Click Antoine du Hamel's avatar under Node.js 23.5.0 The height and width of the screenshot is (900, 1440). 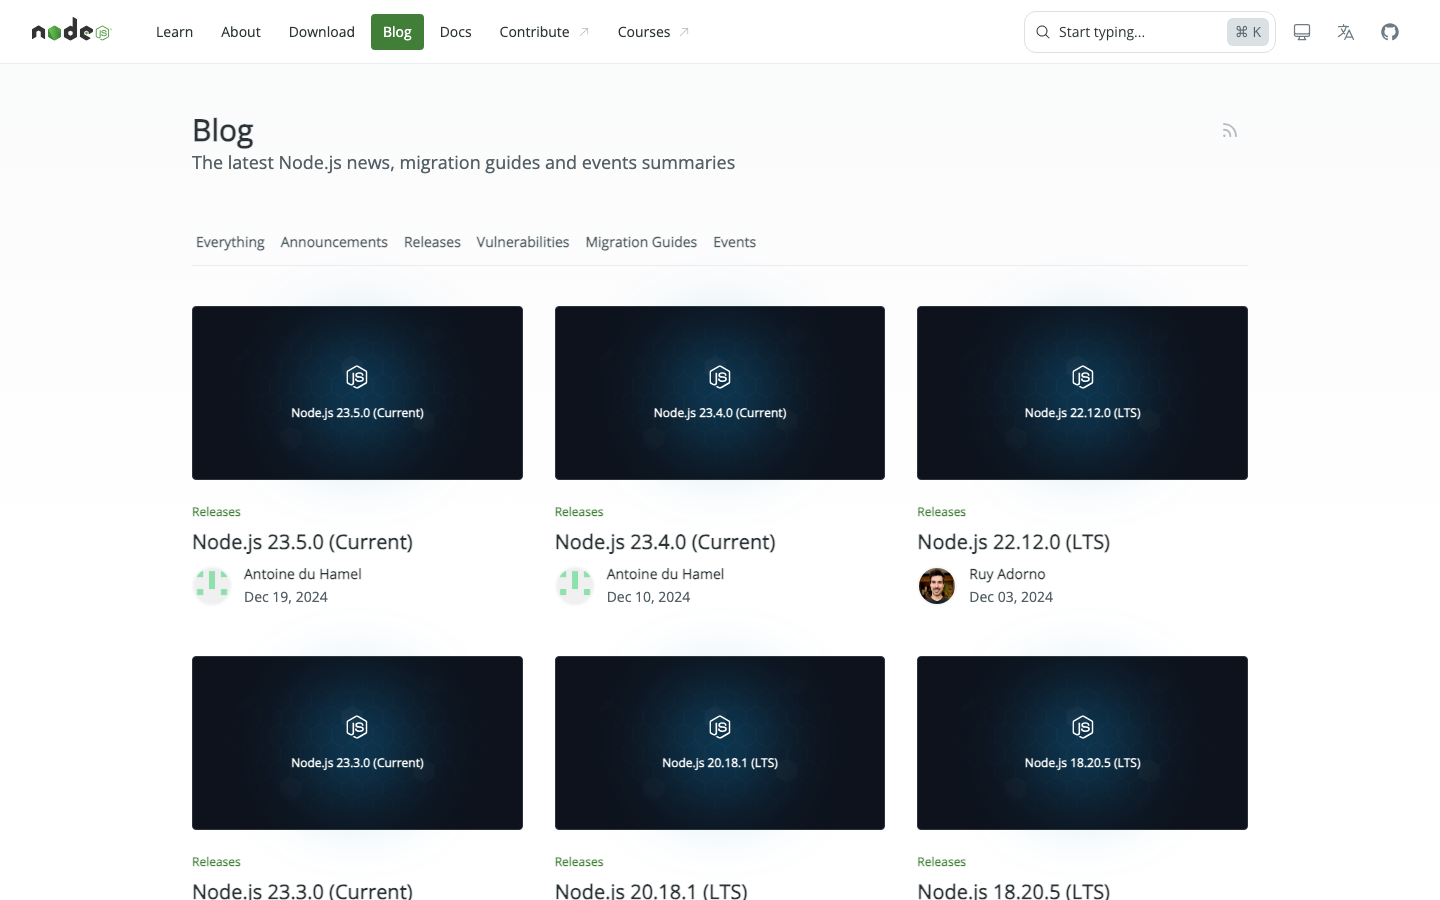[212, 585]
